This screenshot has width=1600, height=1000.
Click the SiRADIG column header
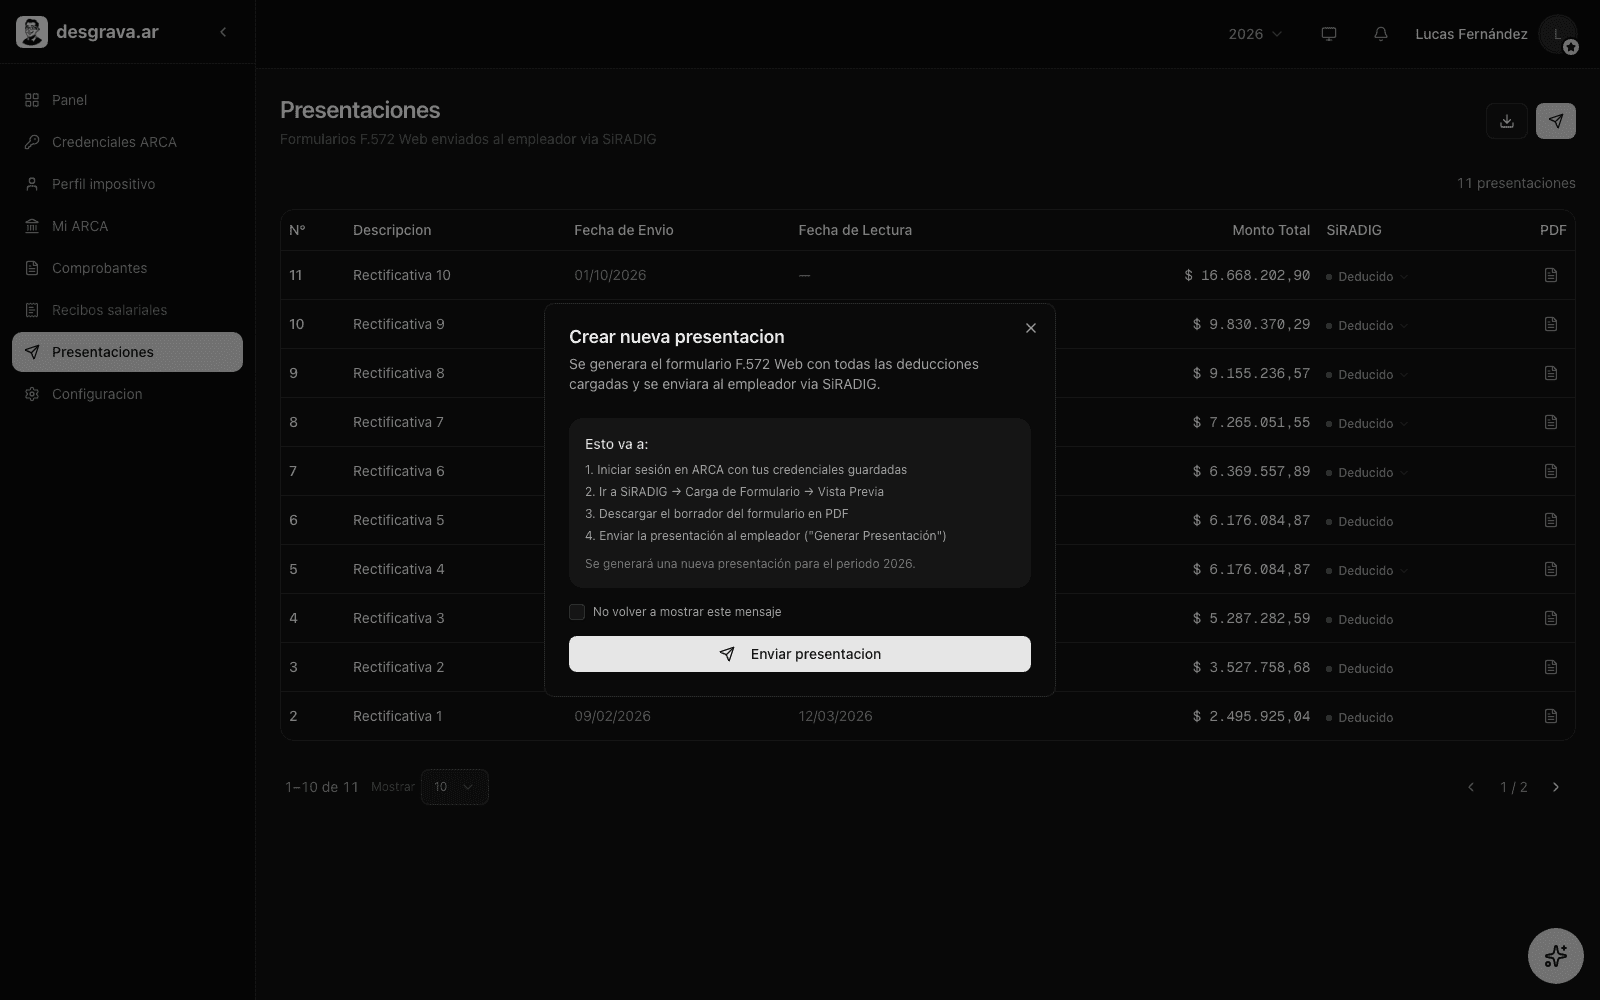(x=1354, y=230)
